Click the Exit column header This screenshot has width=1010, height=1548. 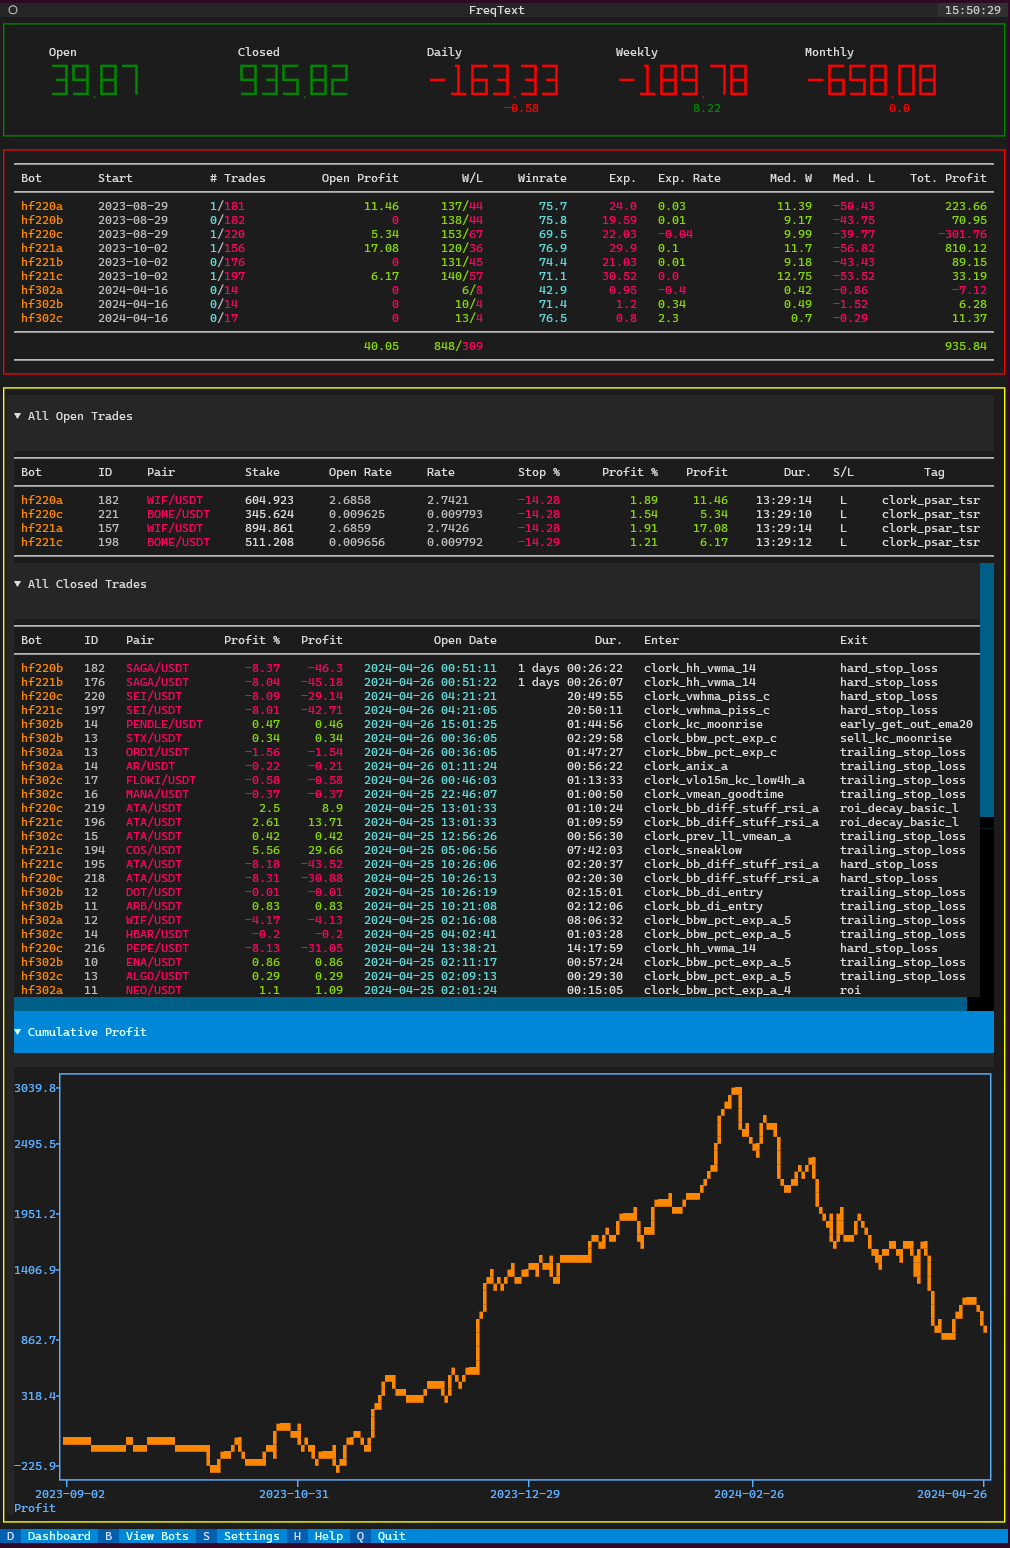click(x=854, y=640)
